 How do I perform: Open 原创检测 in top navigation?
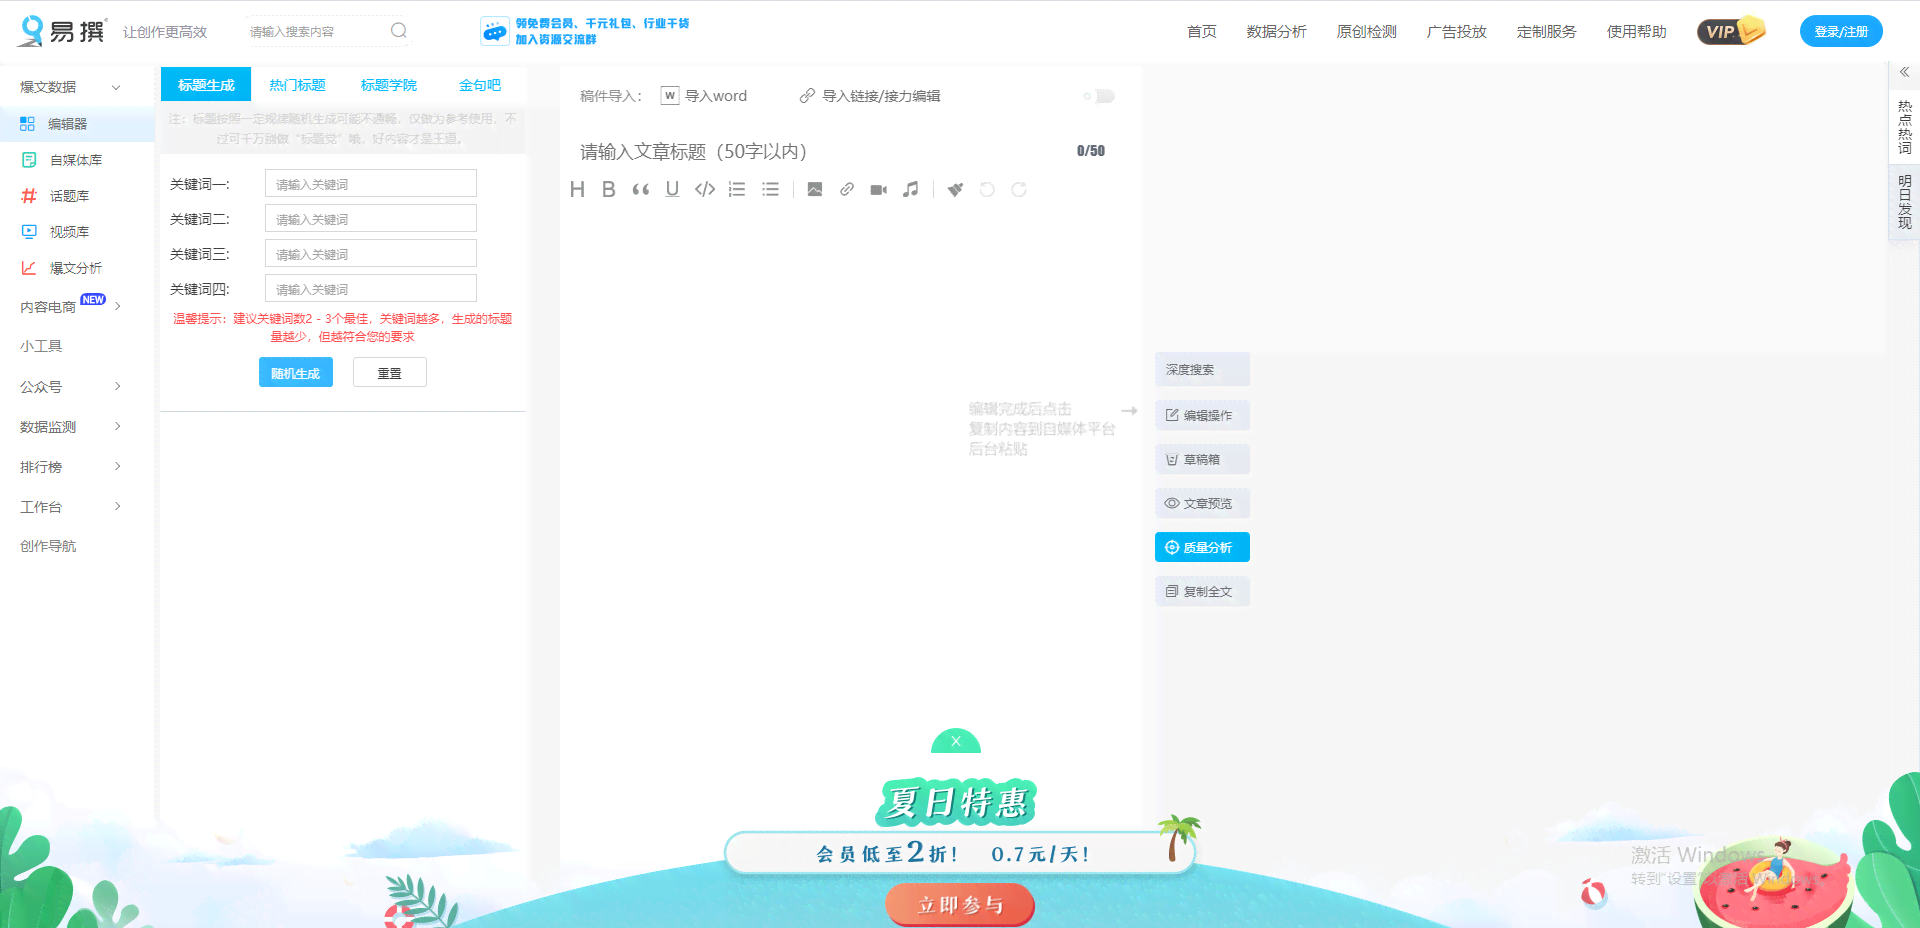[x=1366, y=31]
